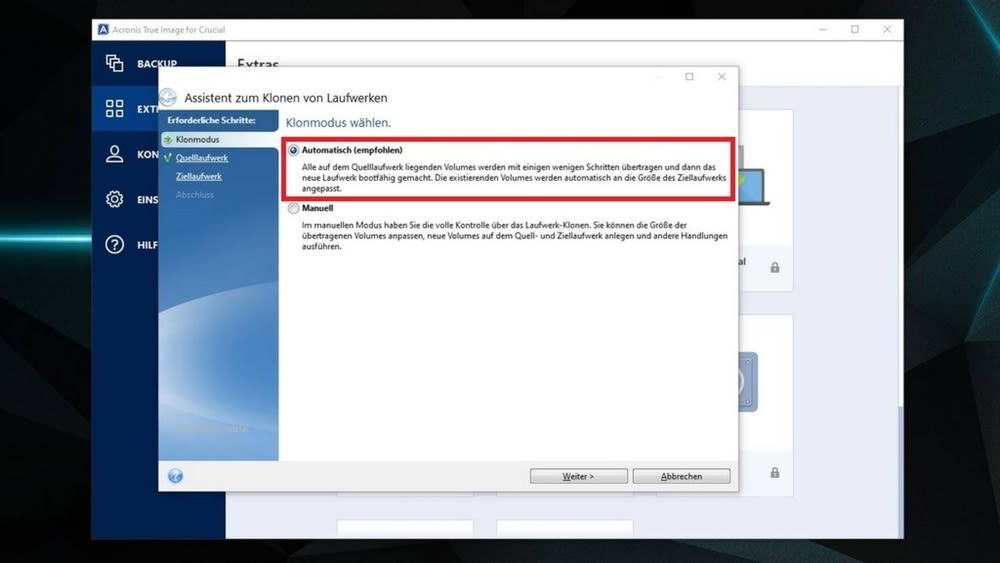Click the disabled Abschluss step
The image size is (1000, 563).
[x=195, y=195]
